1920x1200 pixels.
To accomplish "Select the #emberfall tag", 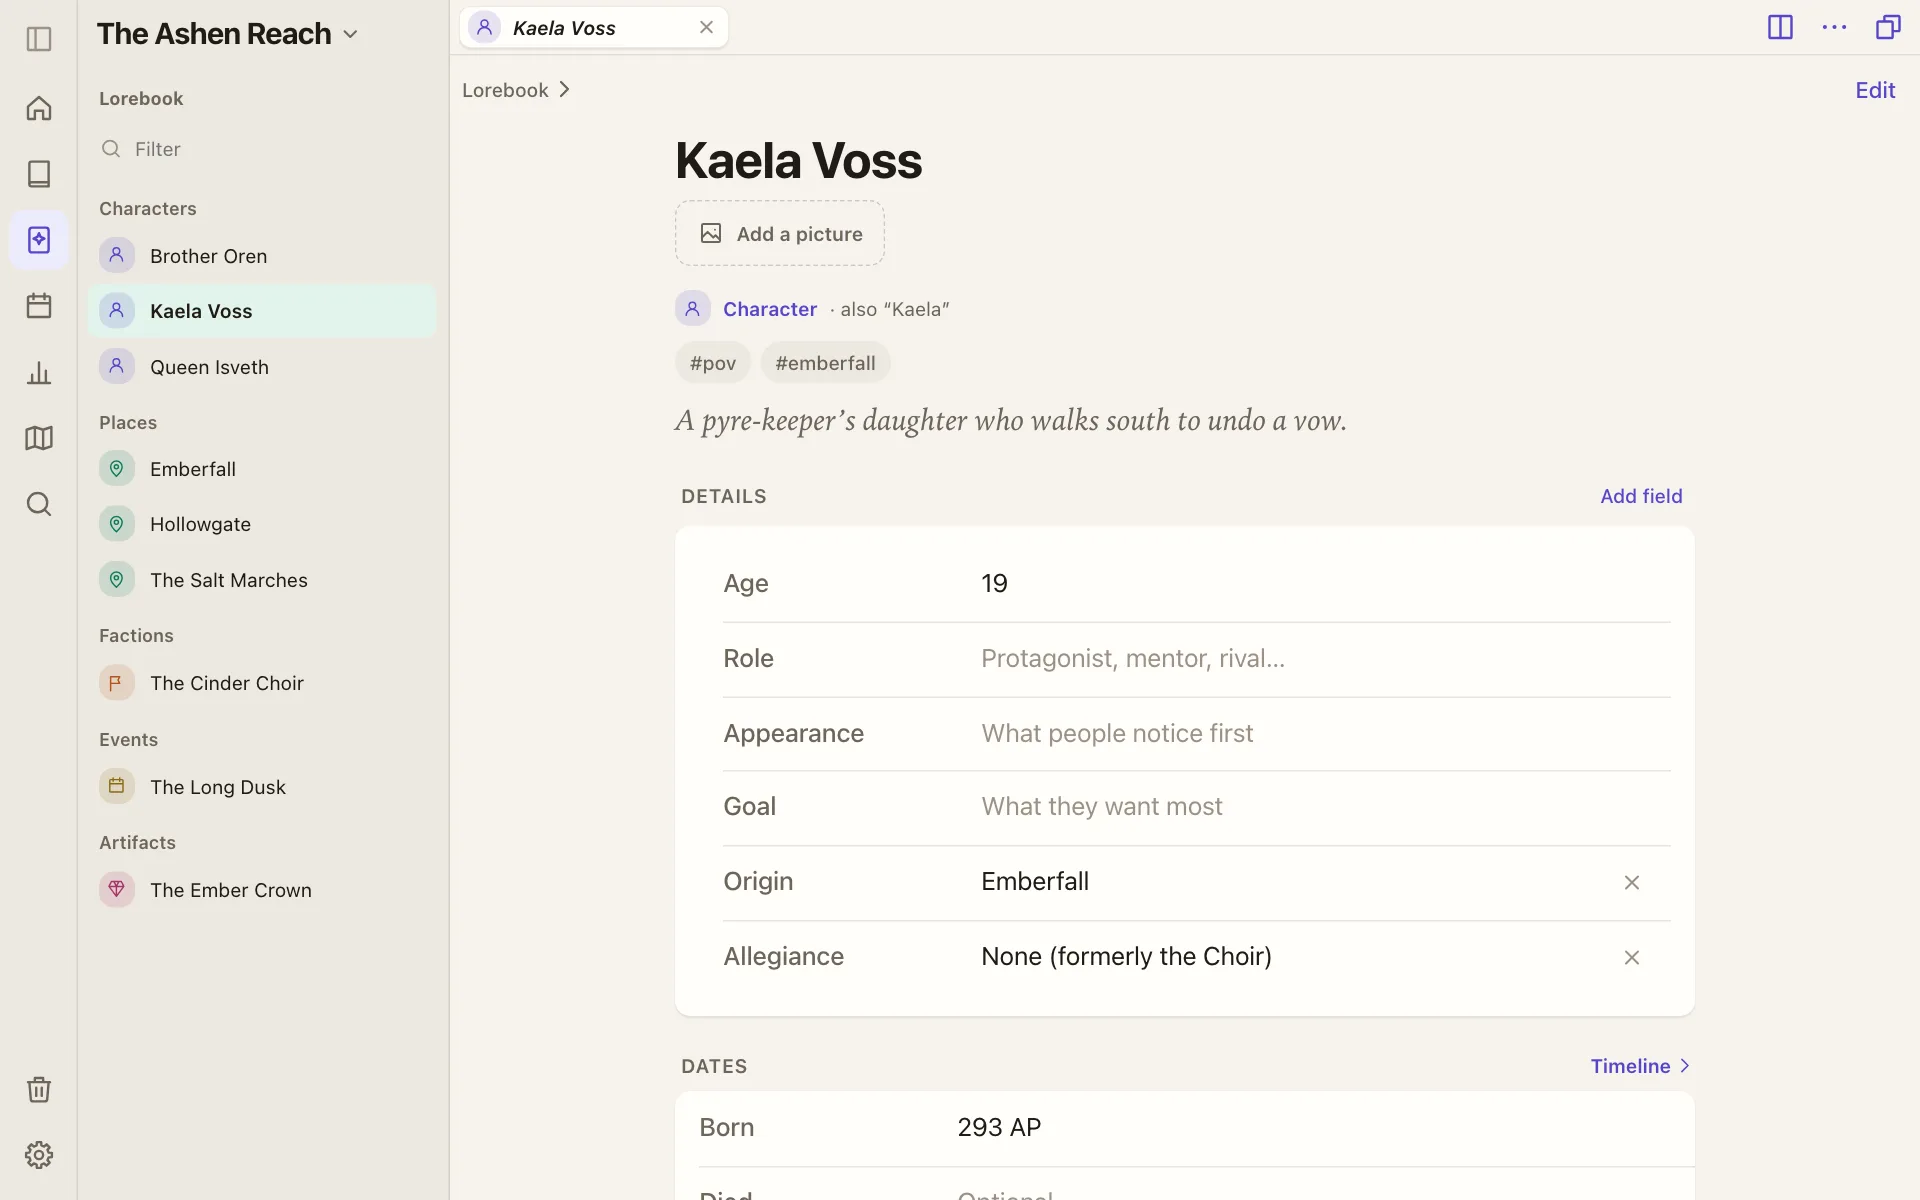I will coord(825,363).
